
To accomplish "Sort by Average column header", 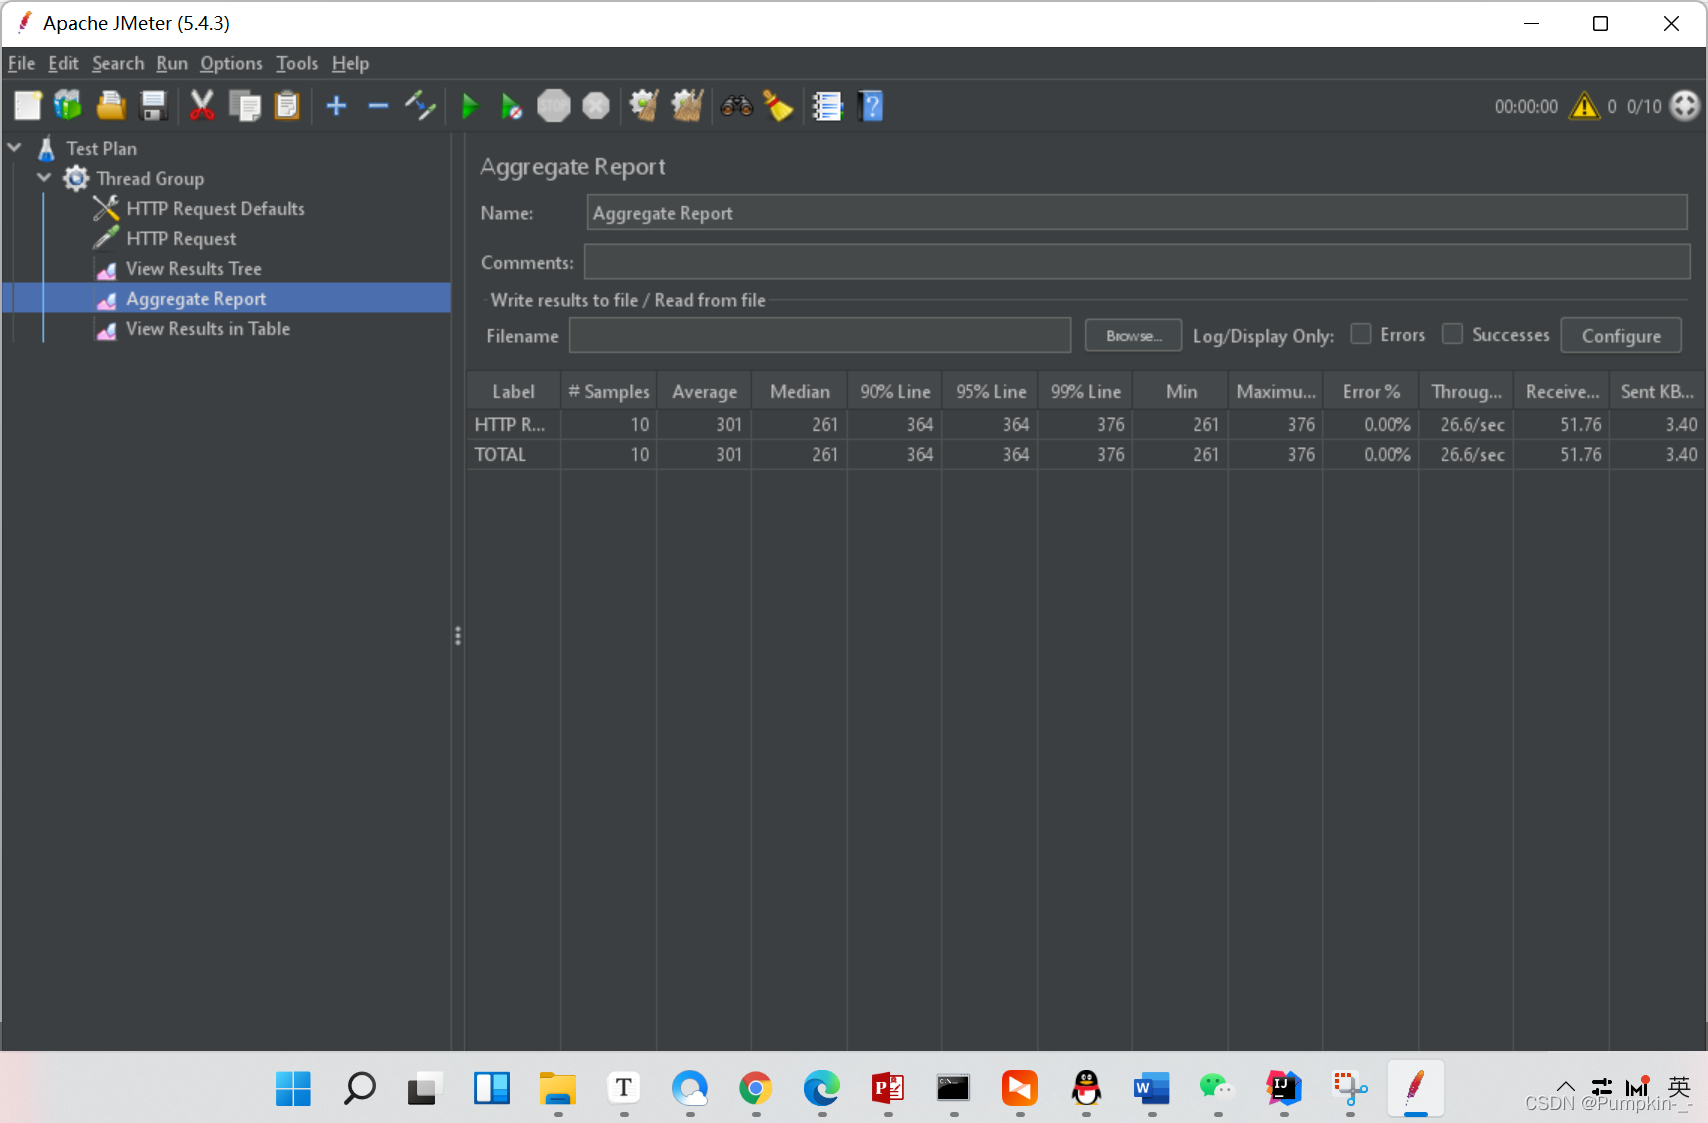I will click(x=704, y=391).
